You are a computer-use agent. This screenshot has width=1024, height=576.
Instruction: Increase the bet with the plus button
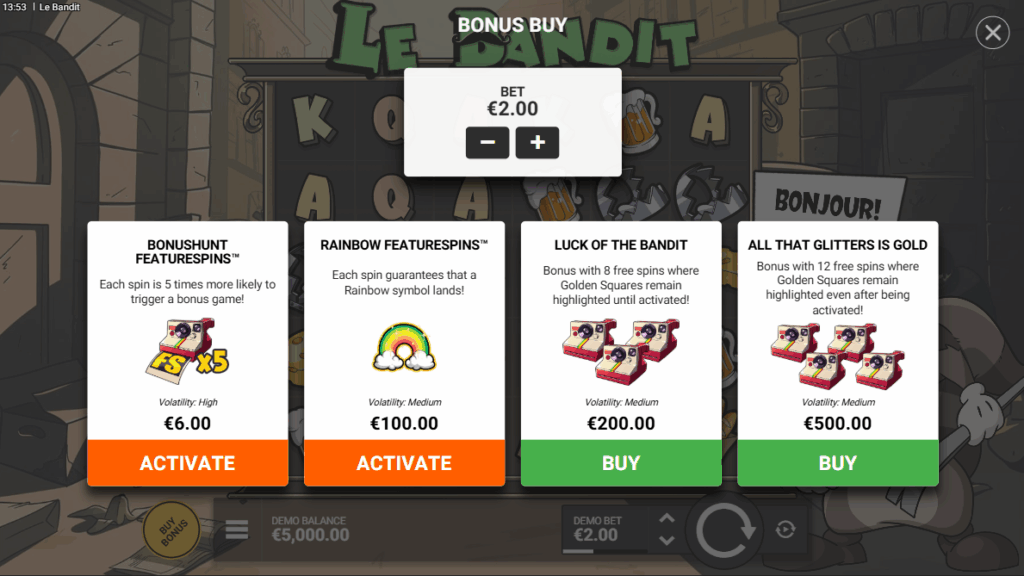coord(537,142)
